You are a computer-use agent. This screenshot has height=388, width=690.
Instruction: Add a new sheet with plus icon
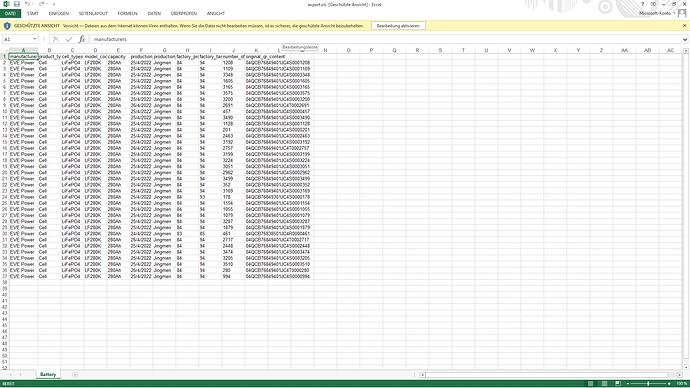point(75,374)
